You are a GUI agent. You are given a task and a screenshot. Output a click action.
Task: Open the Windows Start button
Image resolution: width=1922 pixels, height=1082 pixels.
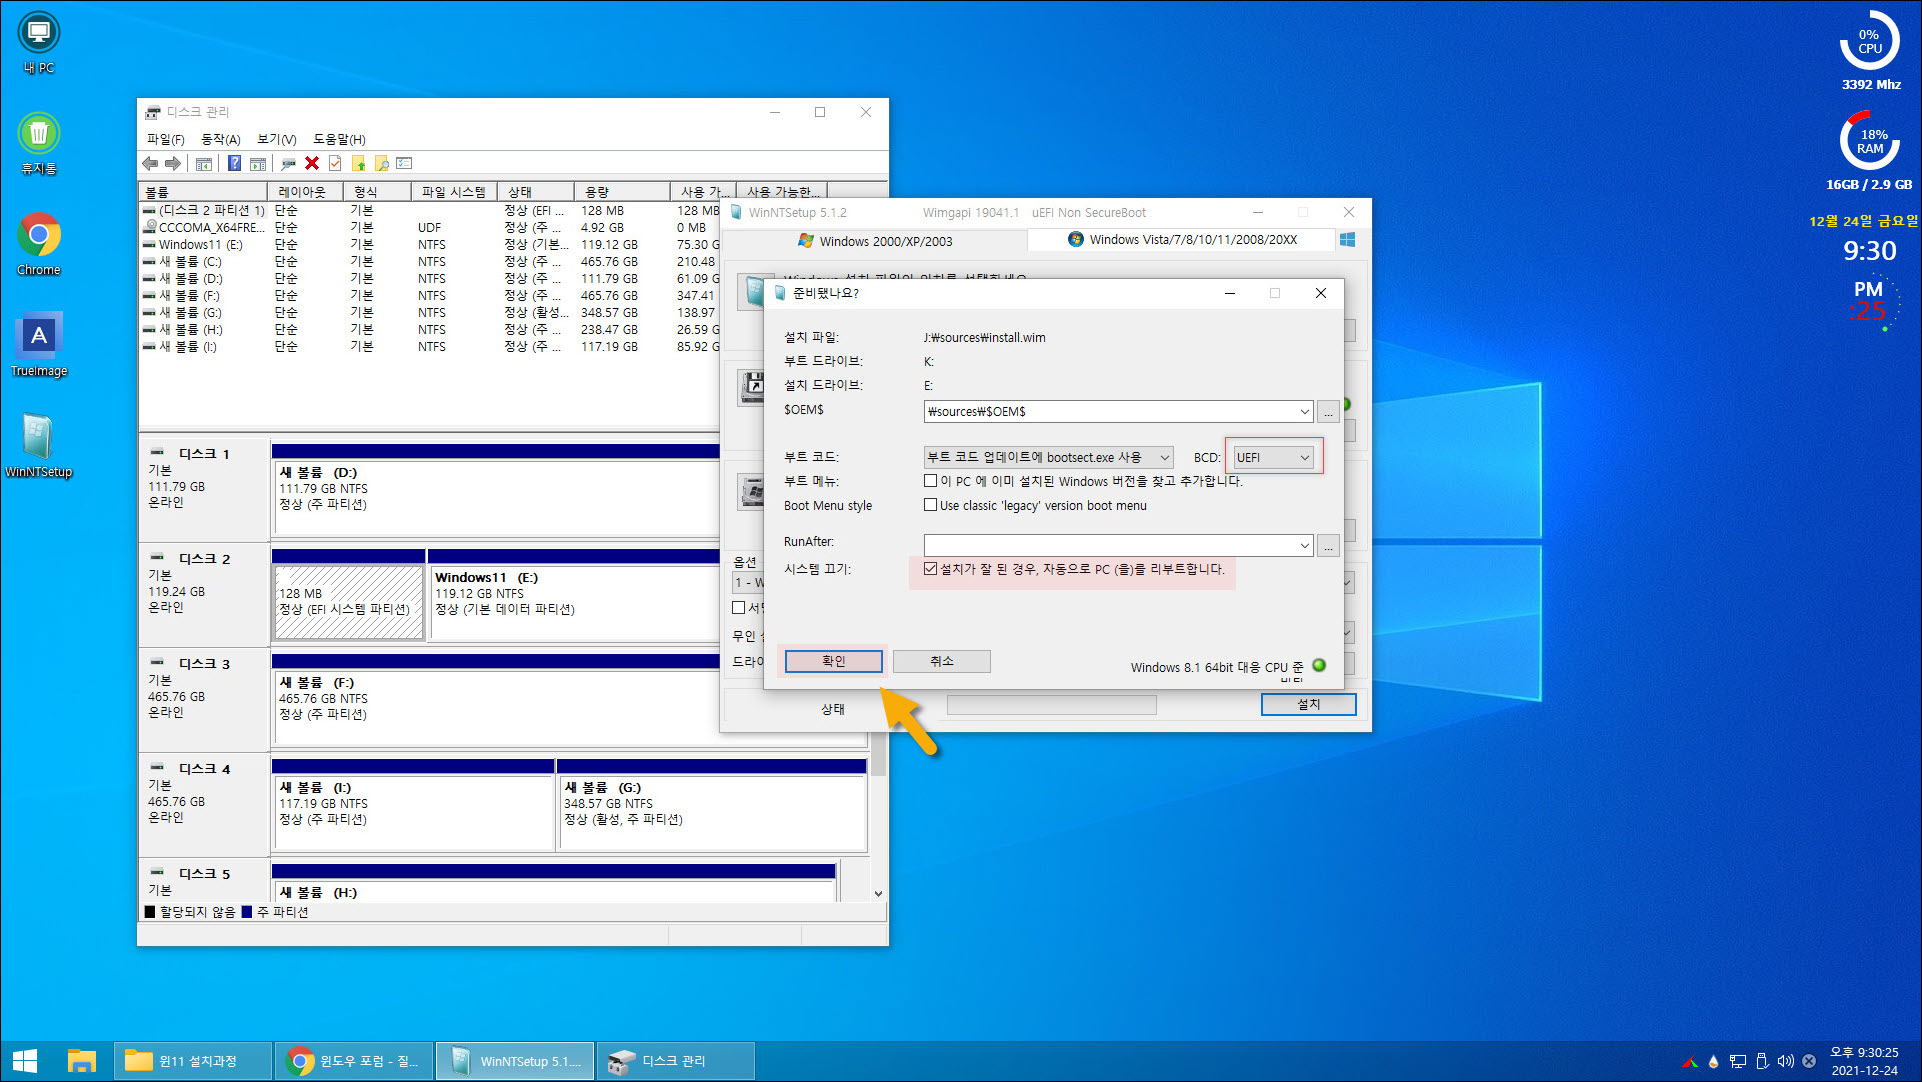pos(24,1061)
